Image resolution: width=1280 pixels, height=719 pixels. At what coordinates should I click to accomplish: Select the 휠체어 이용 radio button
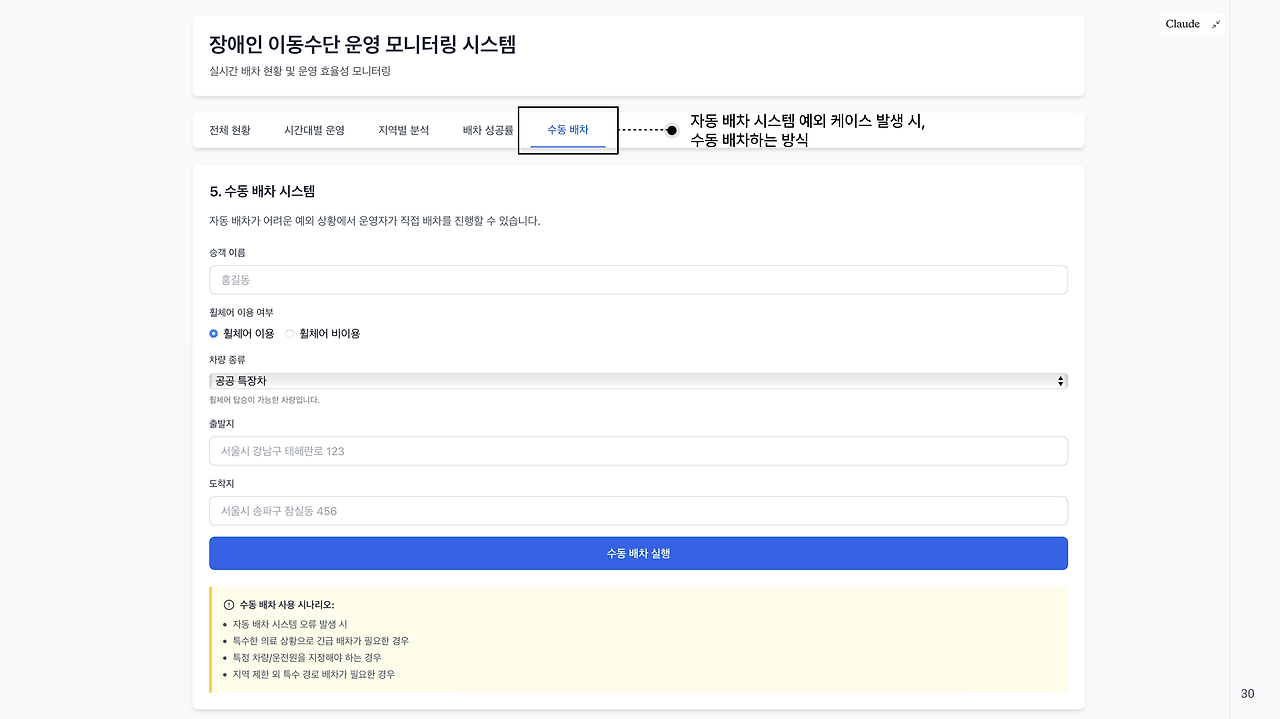coord(213,333)
